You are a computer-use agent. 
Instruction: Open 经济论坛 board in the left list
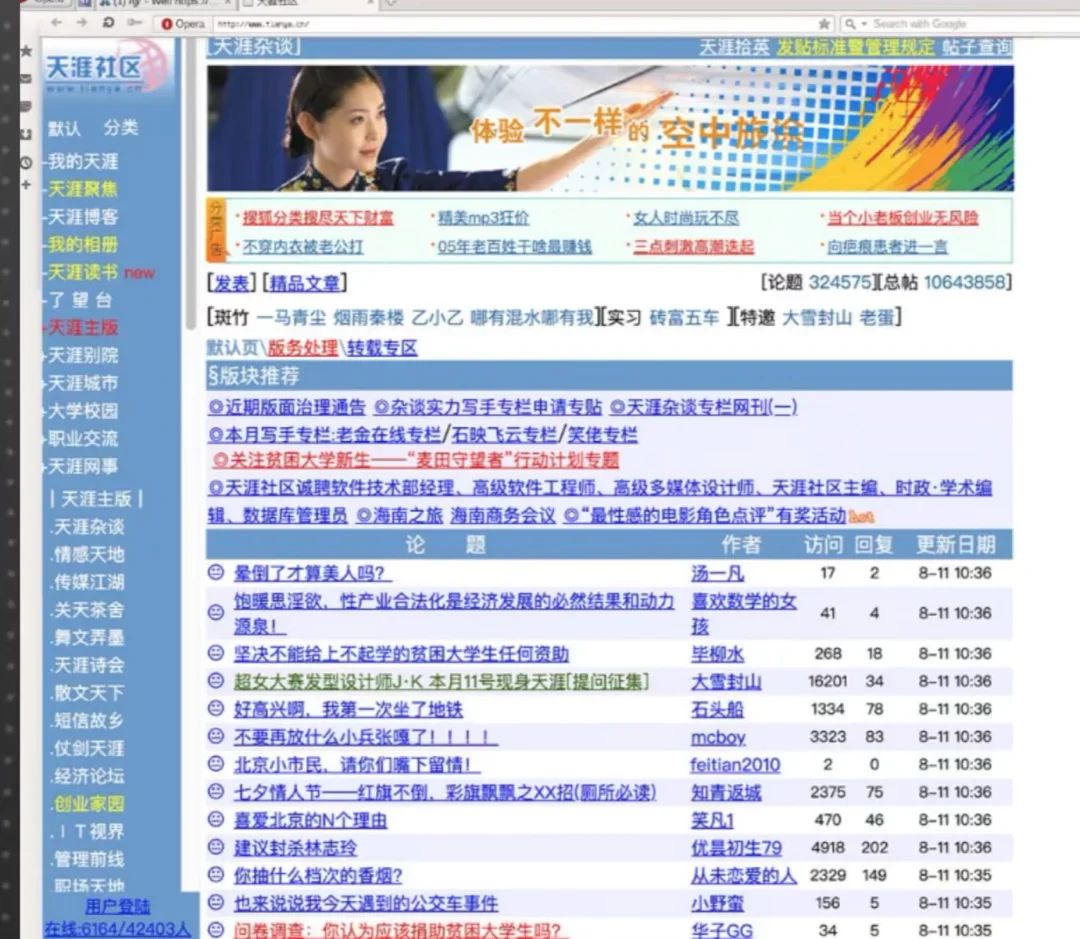(x=89, y=776)
